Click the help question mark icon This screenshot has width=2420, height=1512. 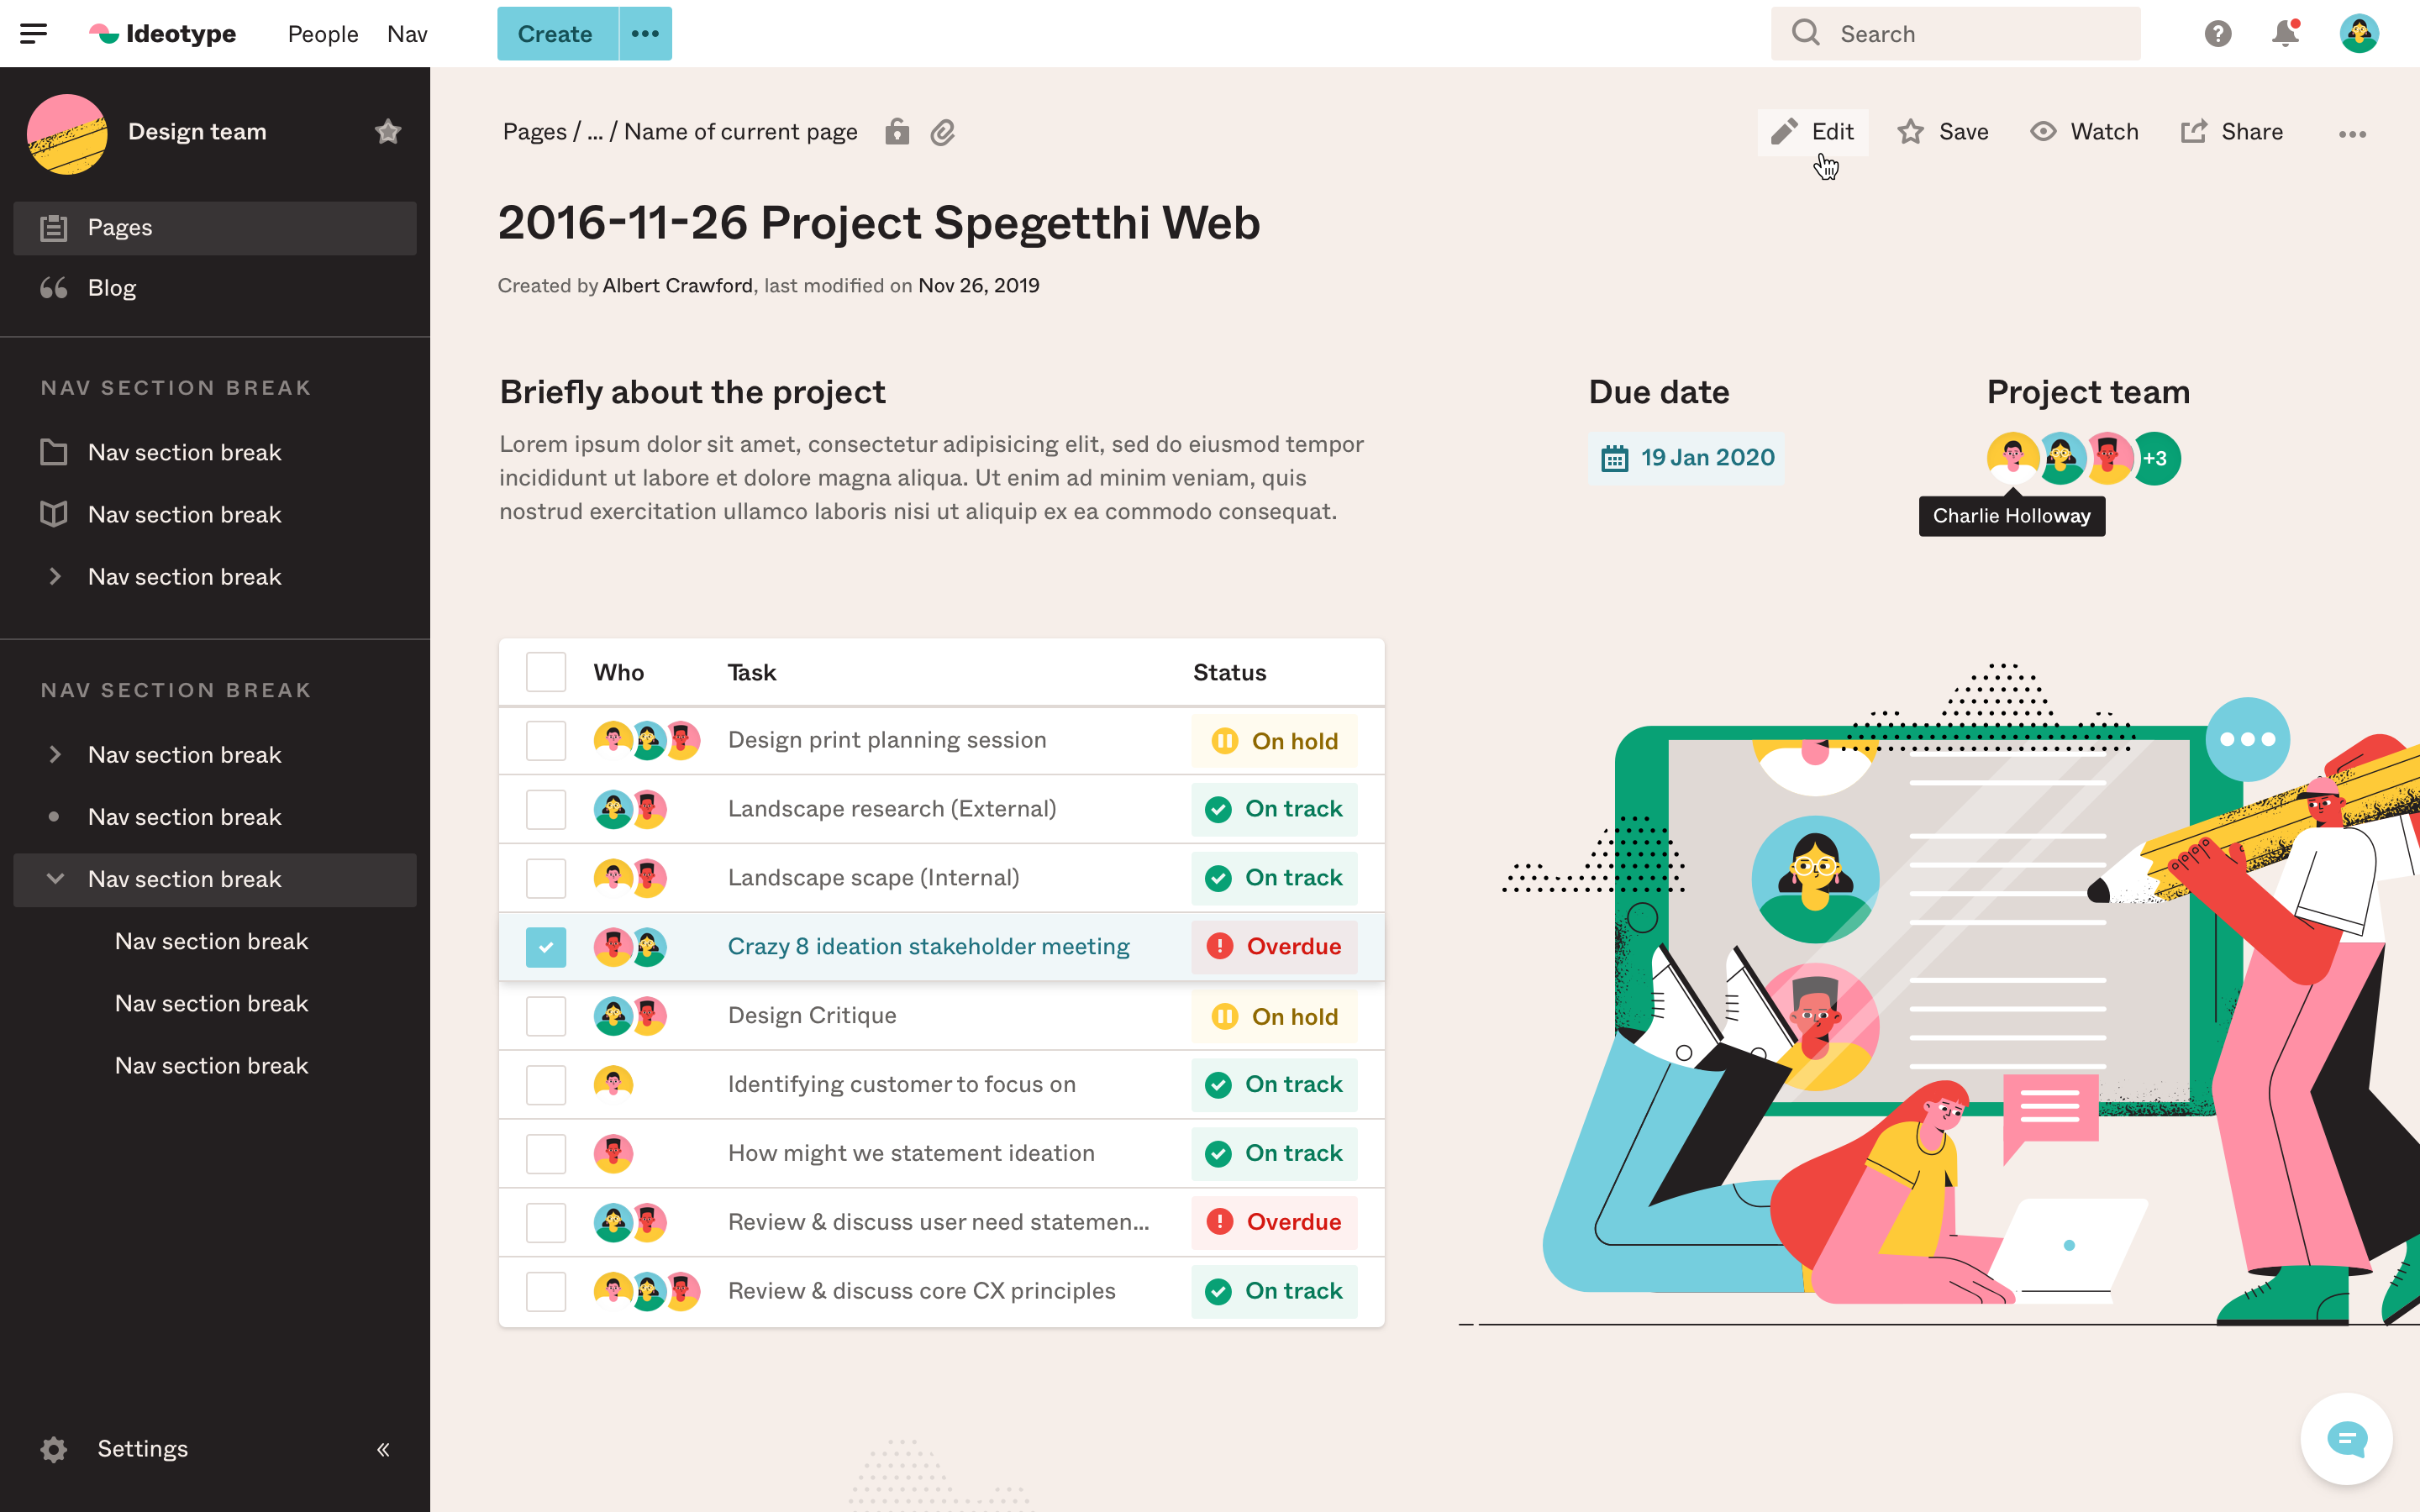2219,33
